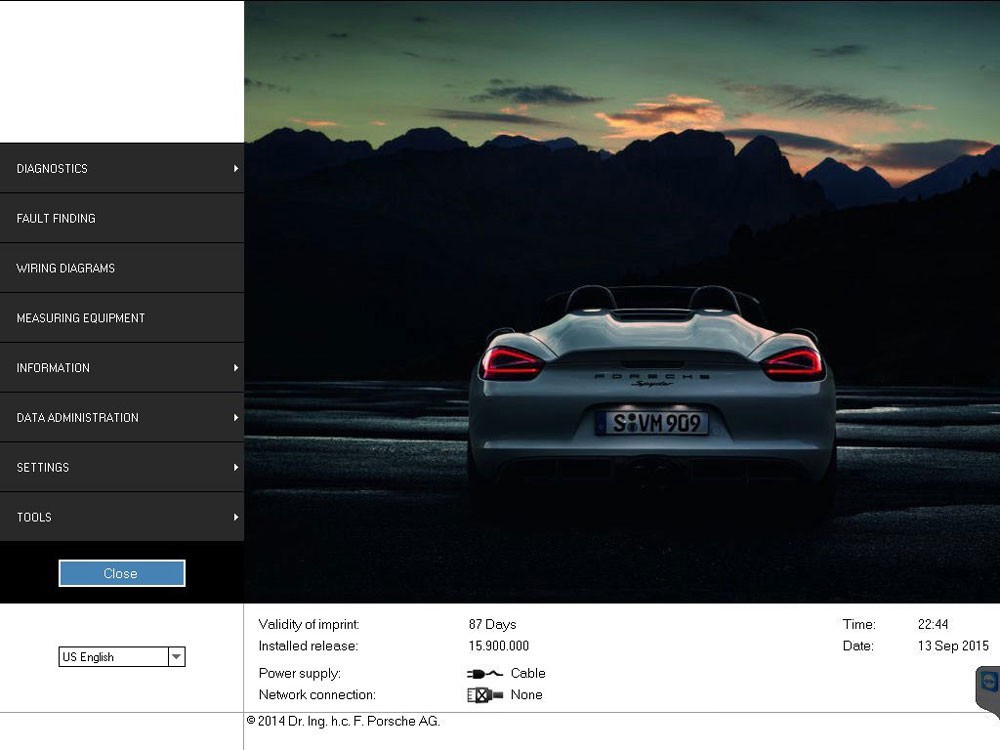
Task: Click the arrow beside Tools
Action: click(236, 517)
